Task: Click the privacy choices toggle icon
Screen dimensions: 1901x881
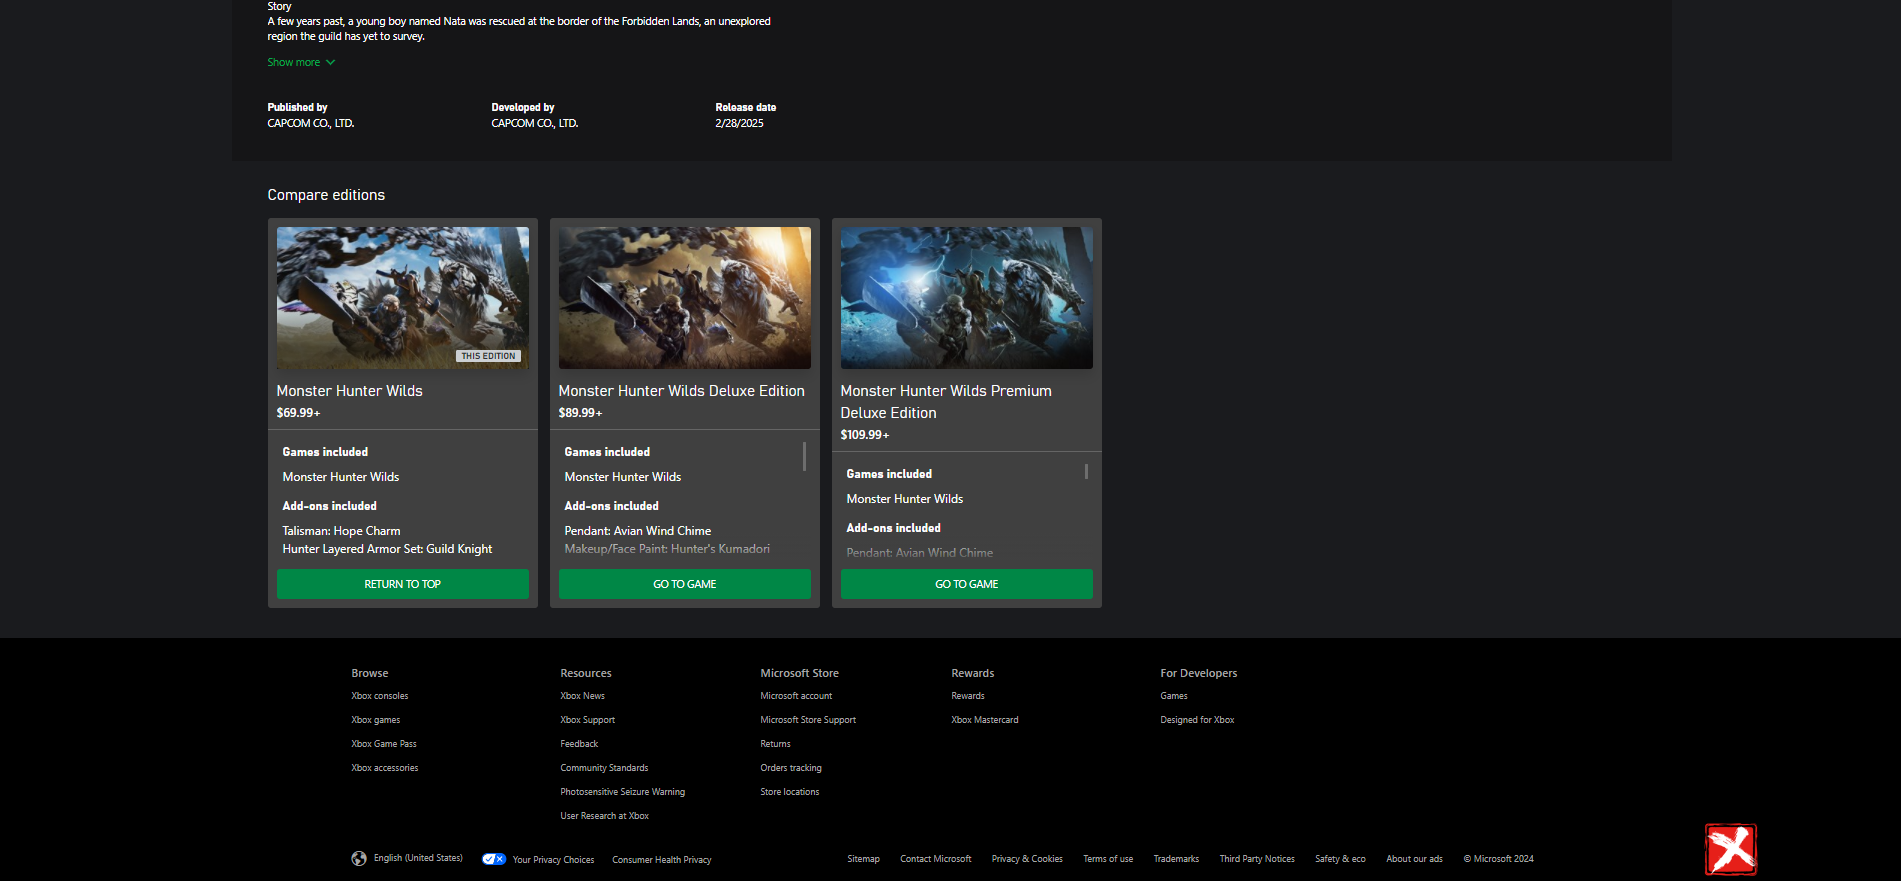Action: pyautogui.click(x=494, y=859)
